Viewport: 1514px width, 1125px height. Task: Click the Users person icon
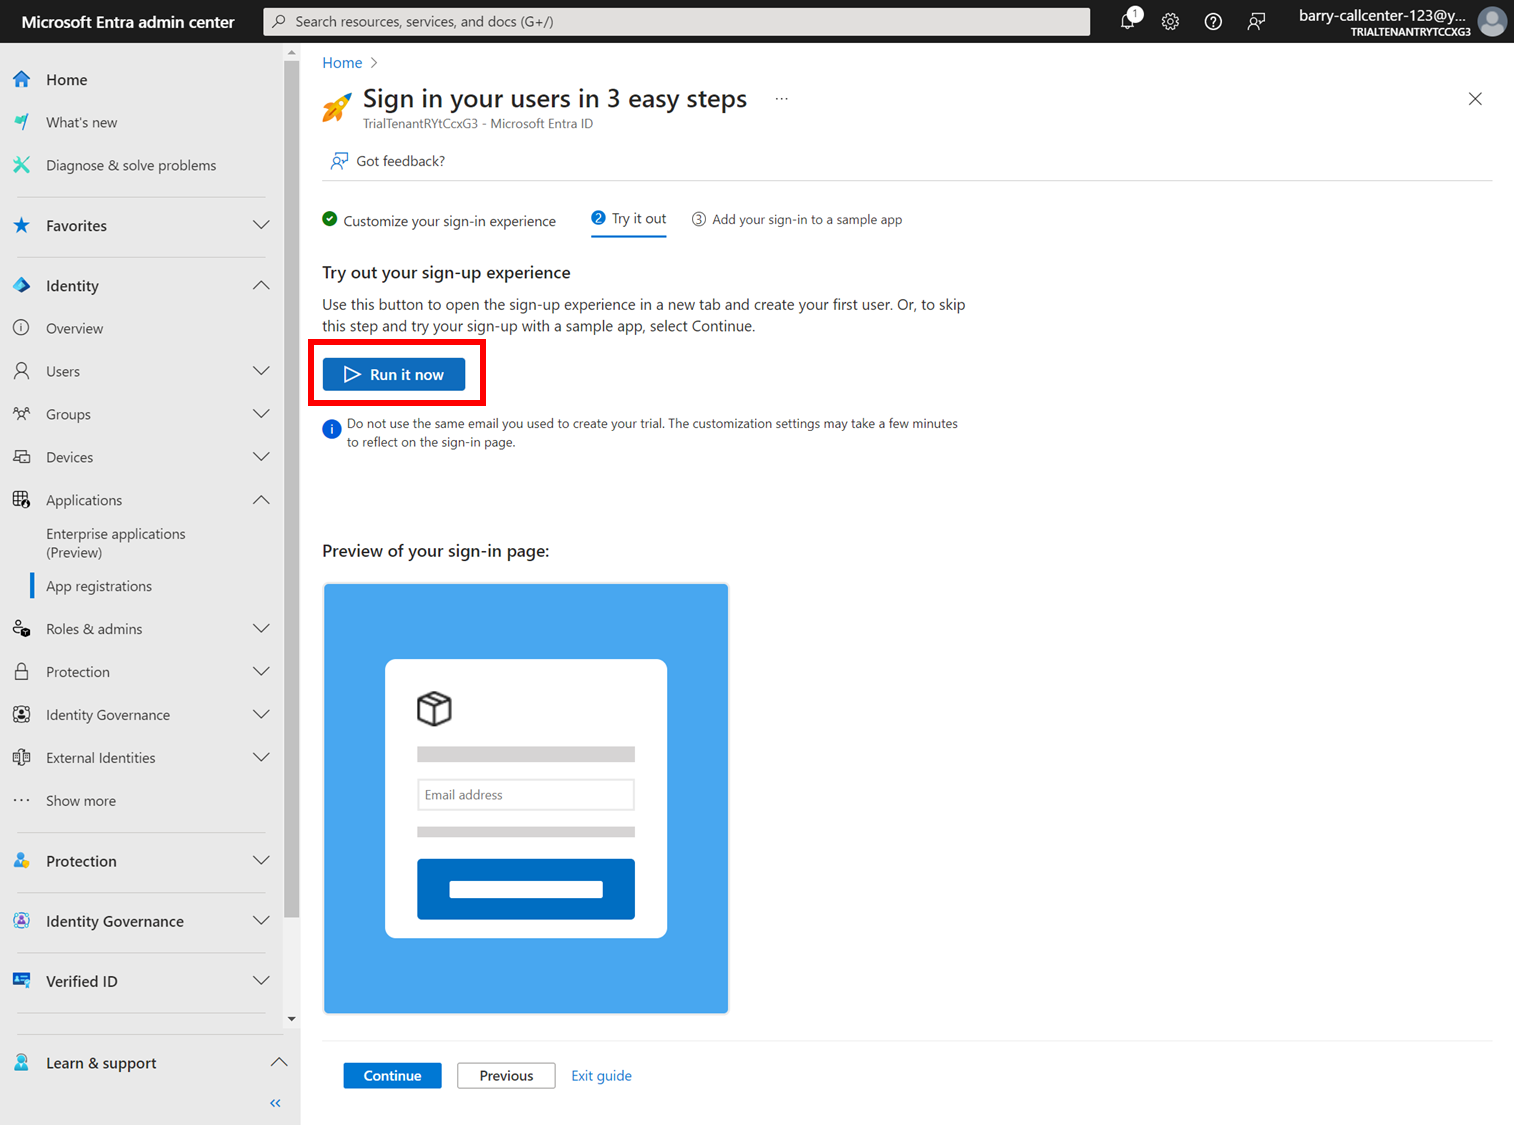pos(21,371)
